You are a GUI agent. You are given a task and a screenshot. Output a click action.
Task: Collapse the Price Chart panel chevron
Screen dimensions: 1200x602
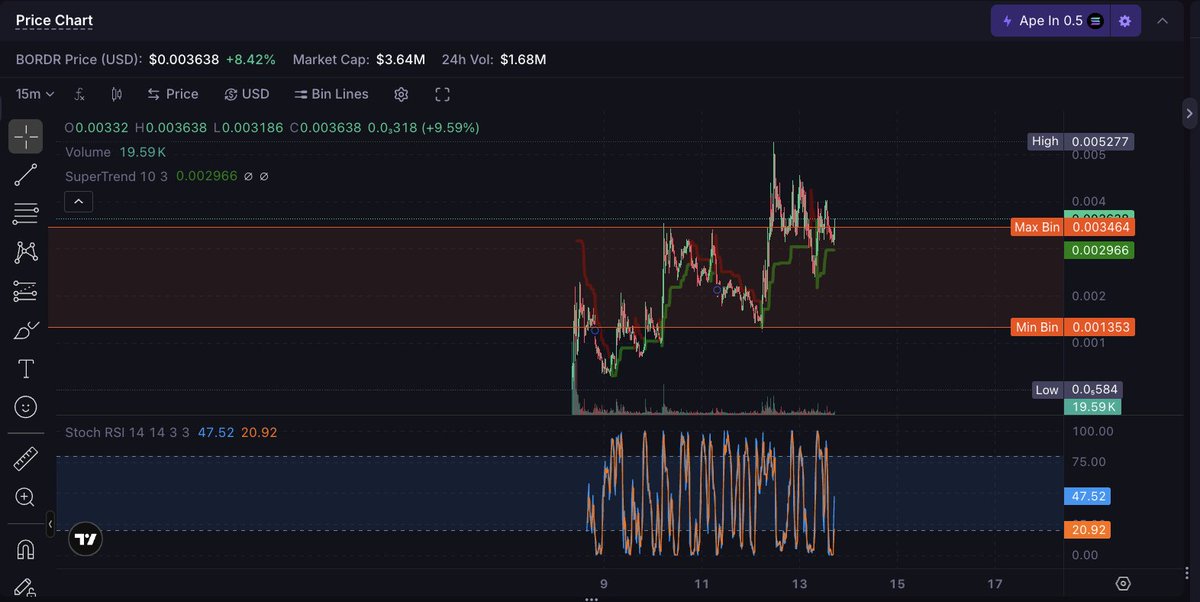pos(1163,21)
